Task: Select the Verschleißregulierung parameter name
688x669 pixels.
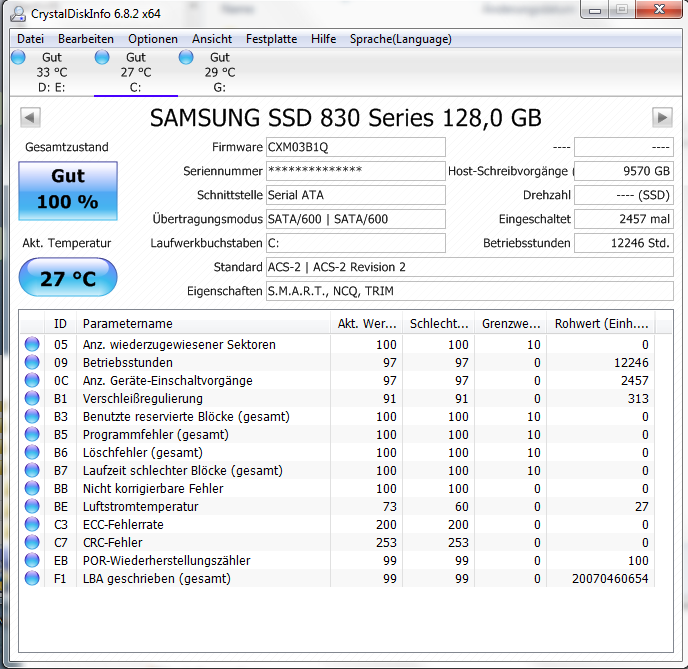Action: coord(143,398)
